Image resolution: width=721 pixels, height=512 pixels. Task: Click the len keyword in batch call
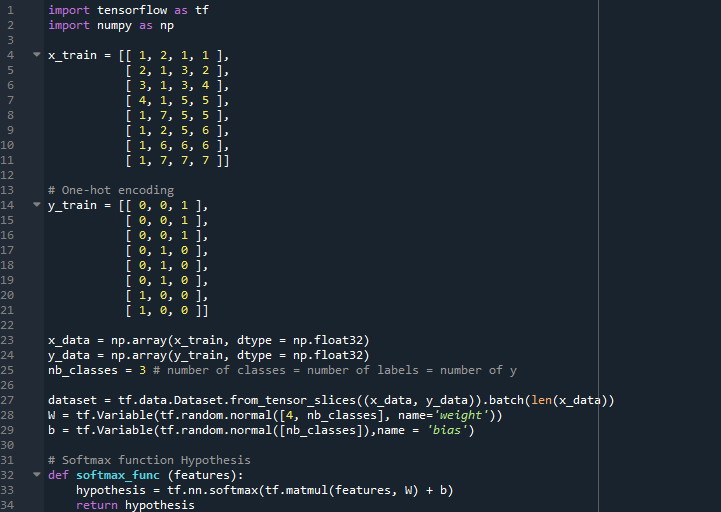pos(542,400)
